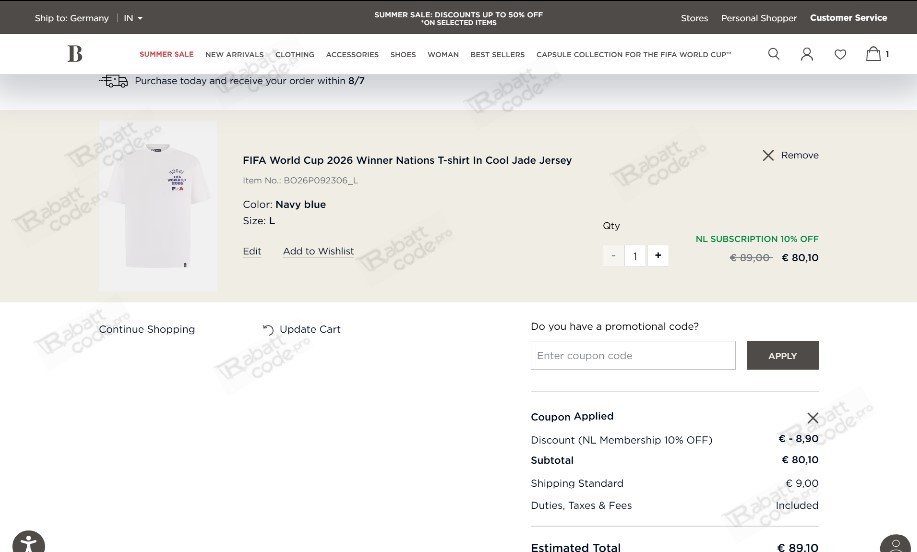
Task: Decrease quantity with the minus button
Action: coord(613,256)
